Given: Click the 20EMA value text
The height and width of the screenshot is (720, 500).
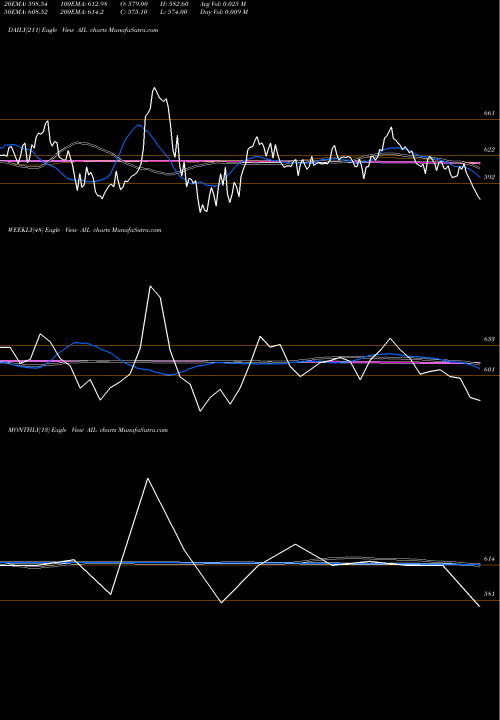Looking at the screenshot, I should [x=26, y=4].
